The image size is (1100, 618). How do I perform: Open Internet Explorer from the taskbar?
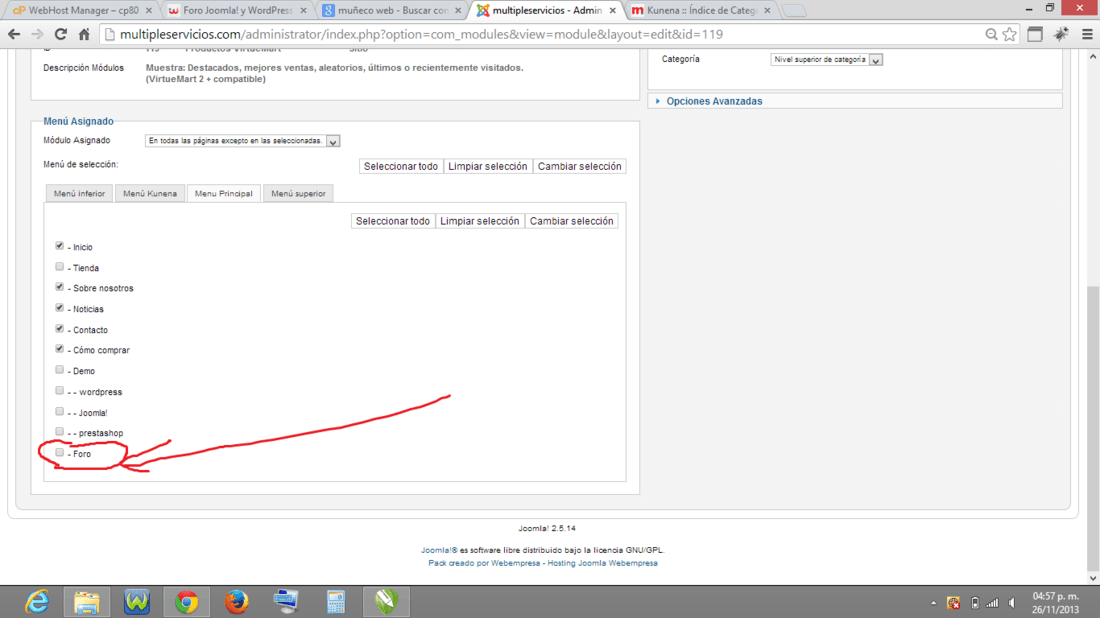pyautogui.click(x=36, y=602)
